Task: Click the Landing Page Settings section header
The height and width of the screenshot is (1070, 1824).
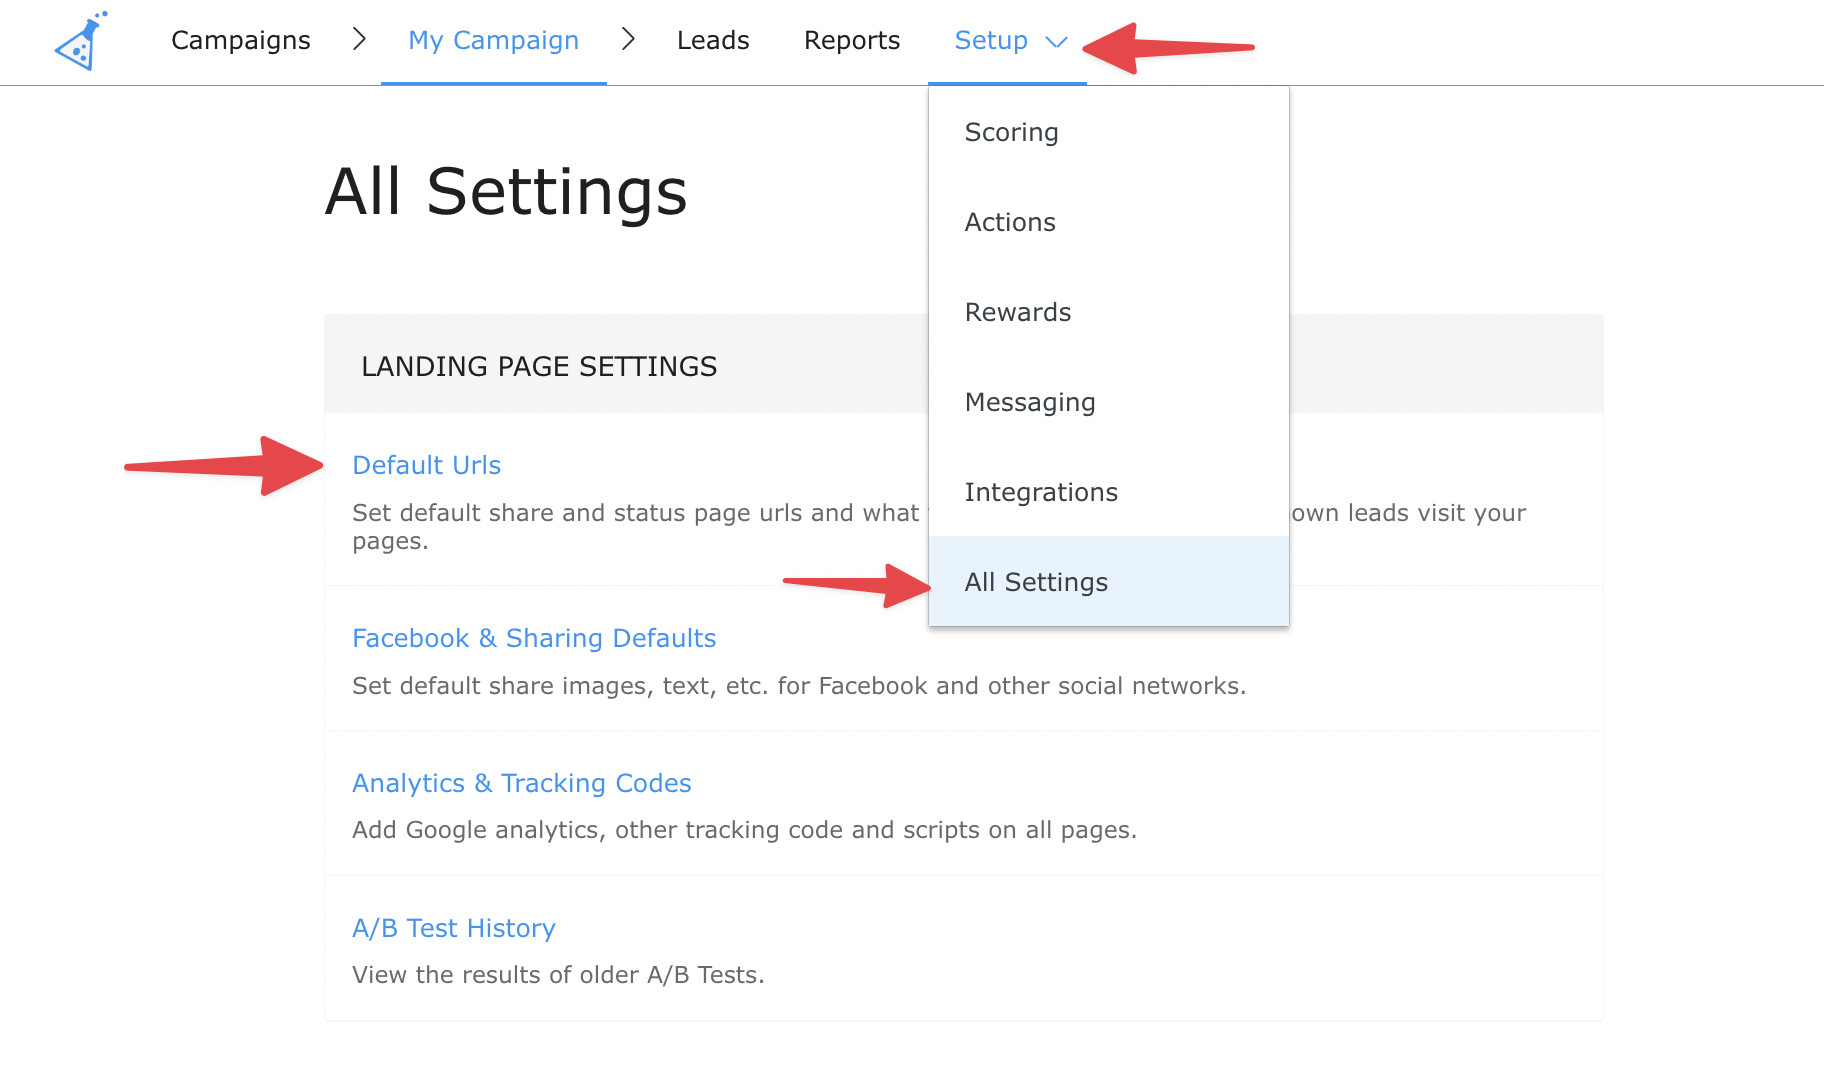Action: [539, 366]
